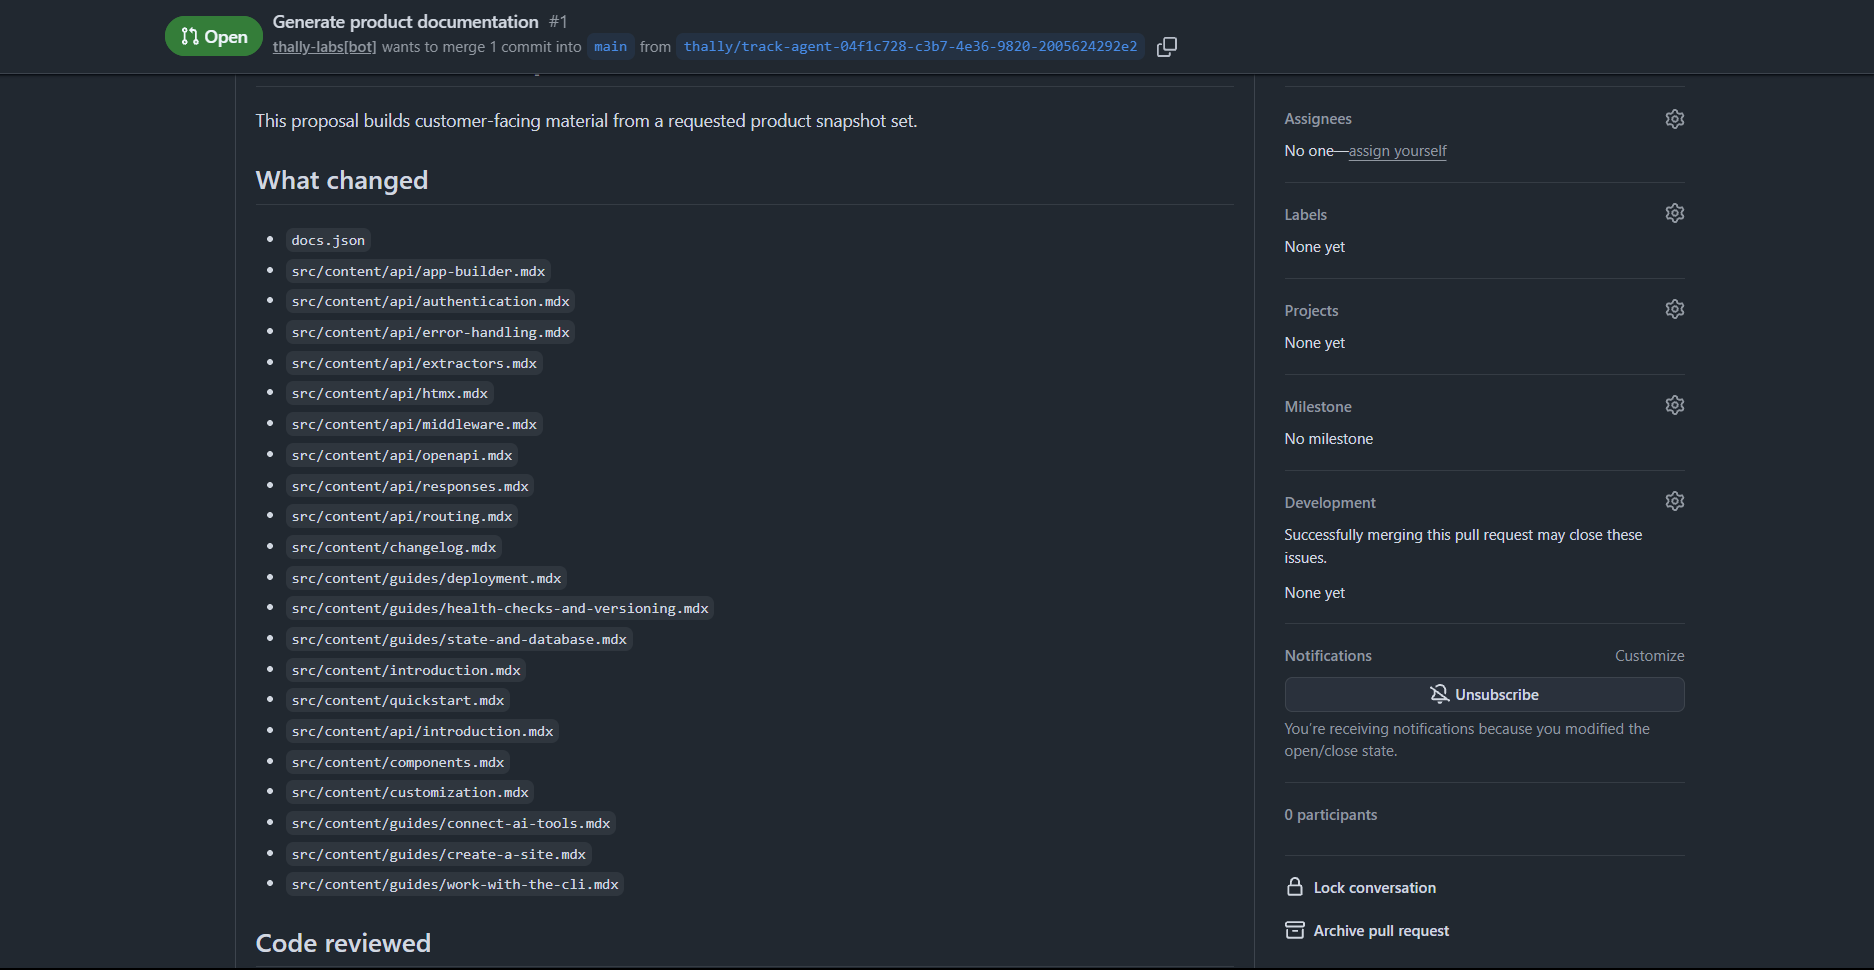
Task: Open Labels gear settings
Action: click(x=1675, y=213)
